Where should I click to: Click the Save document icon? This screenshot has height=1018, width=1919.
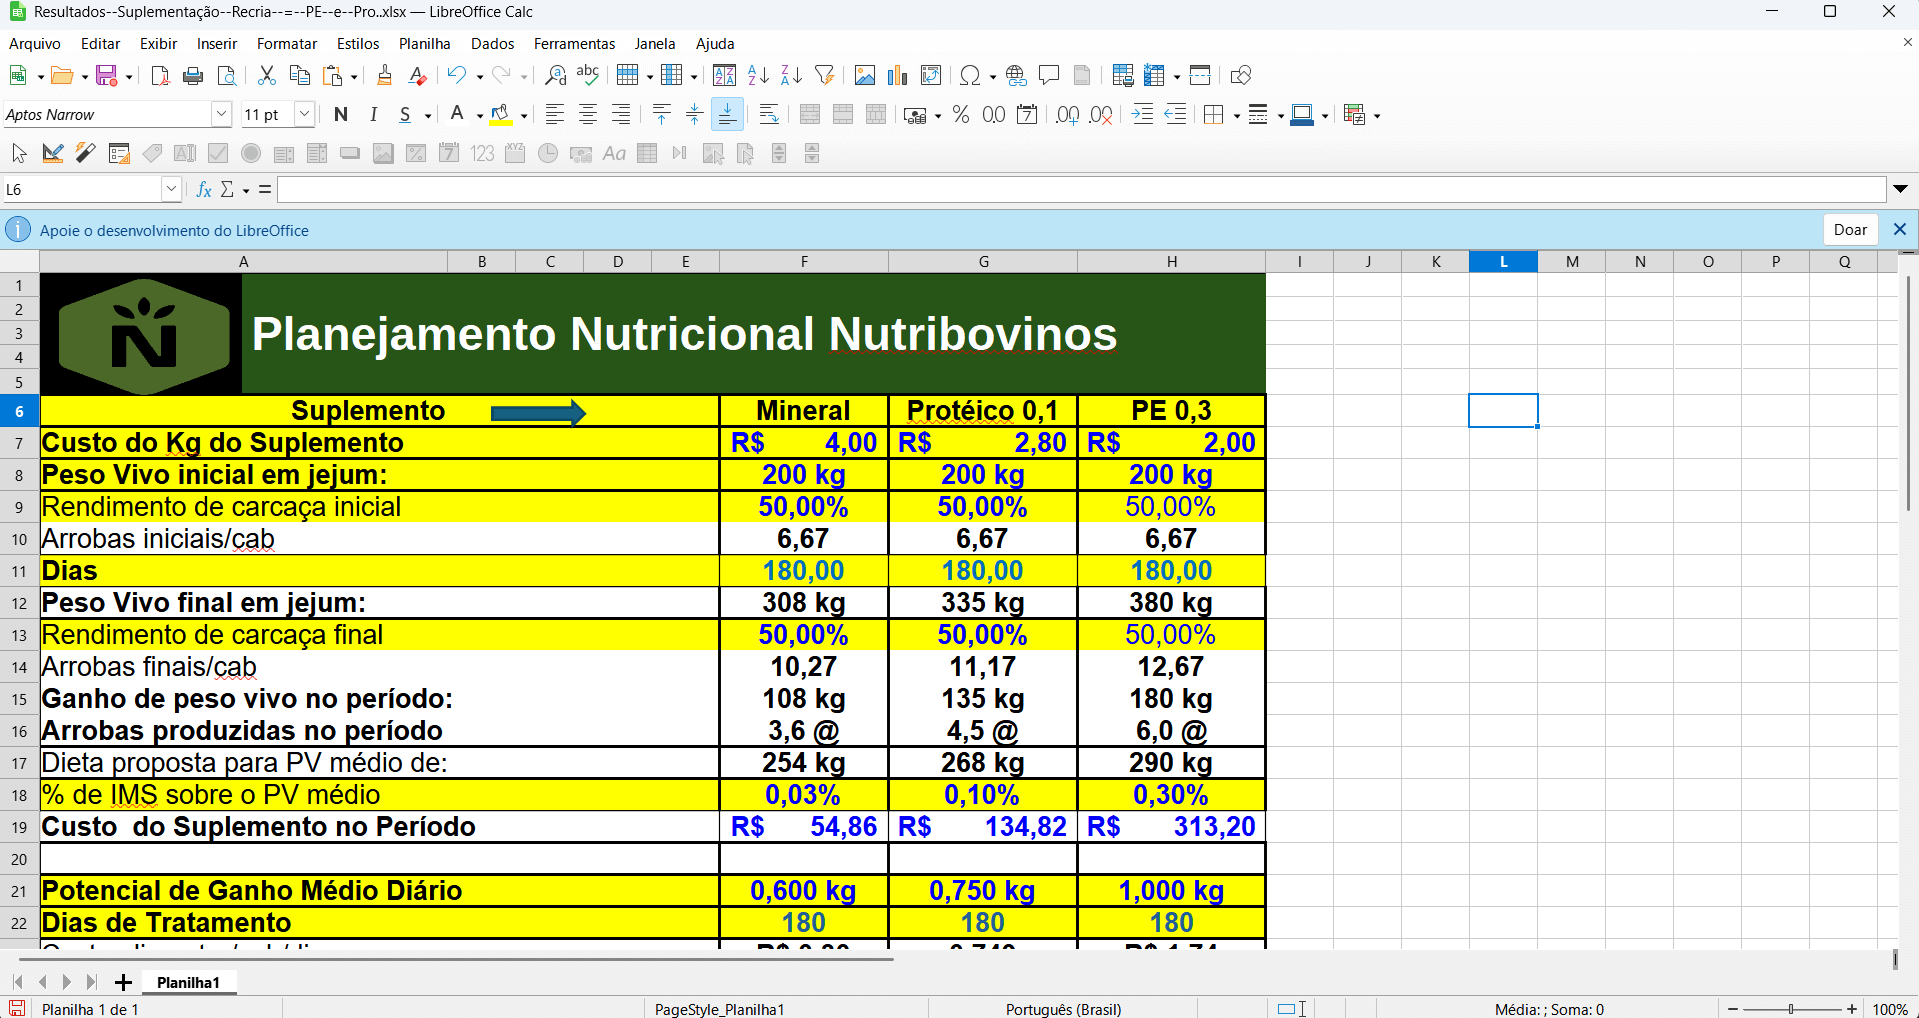coord(106,75)
